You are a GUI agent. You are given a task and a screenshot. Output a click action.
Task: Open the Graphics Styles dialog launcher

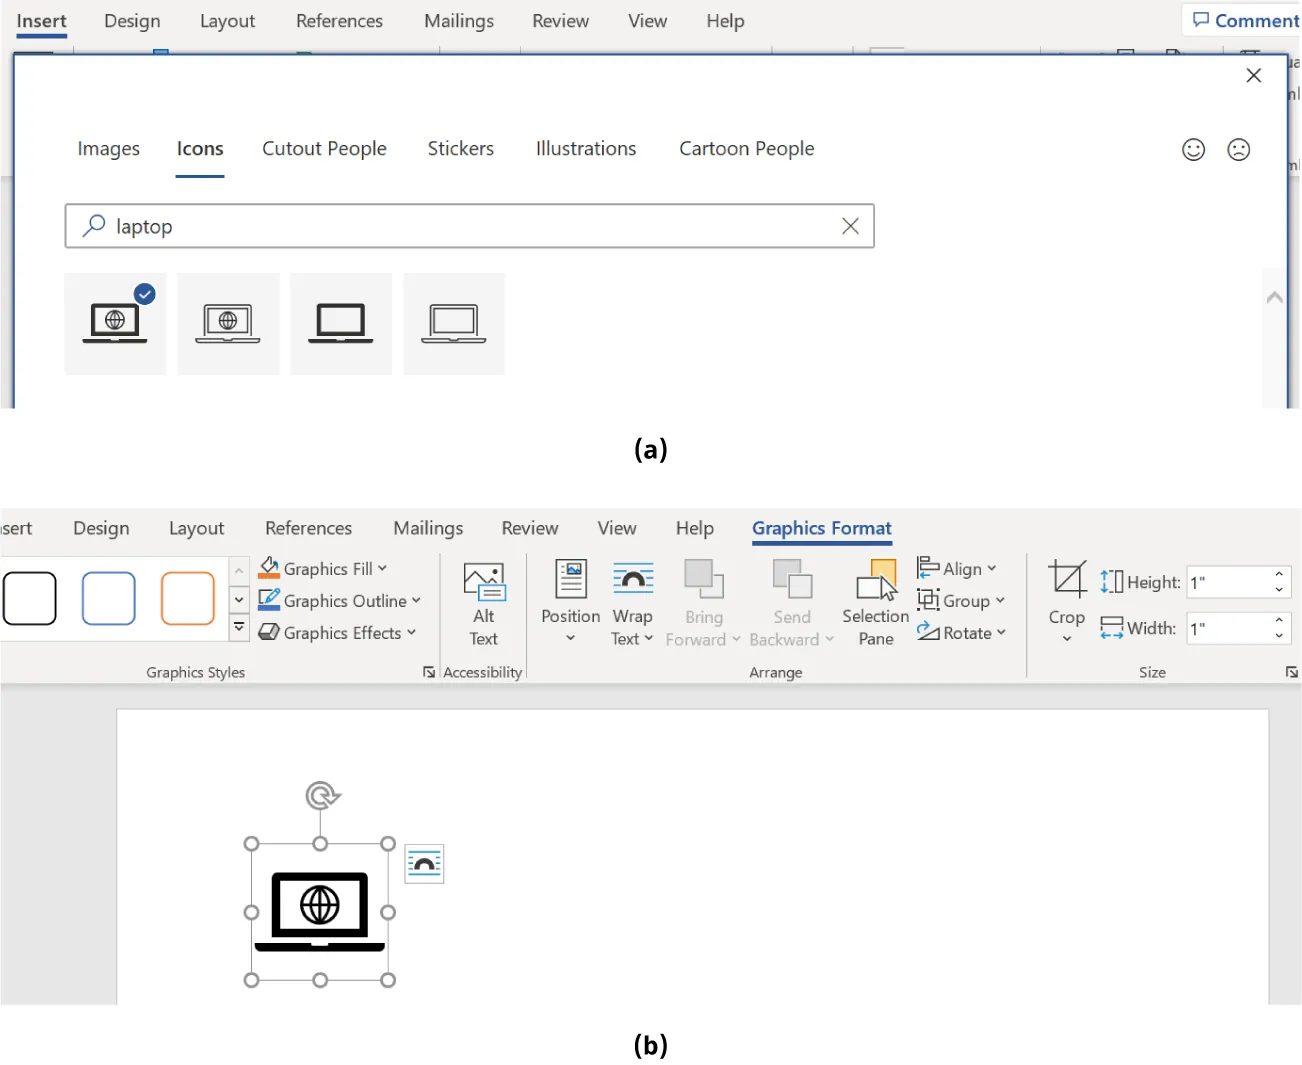tap(428, 672)
